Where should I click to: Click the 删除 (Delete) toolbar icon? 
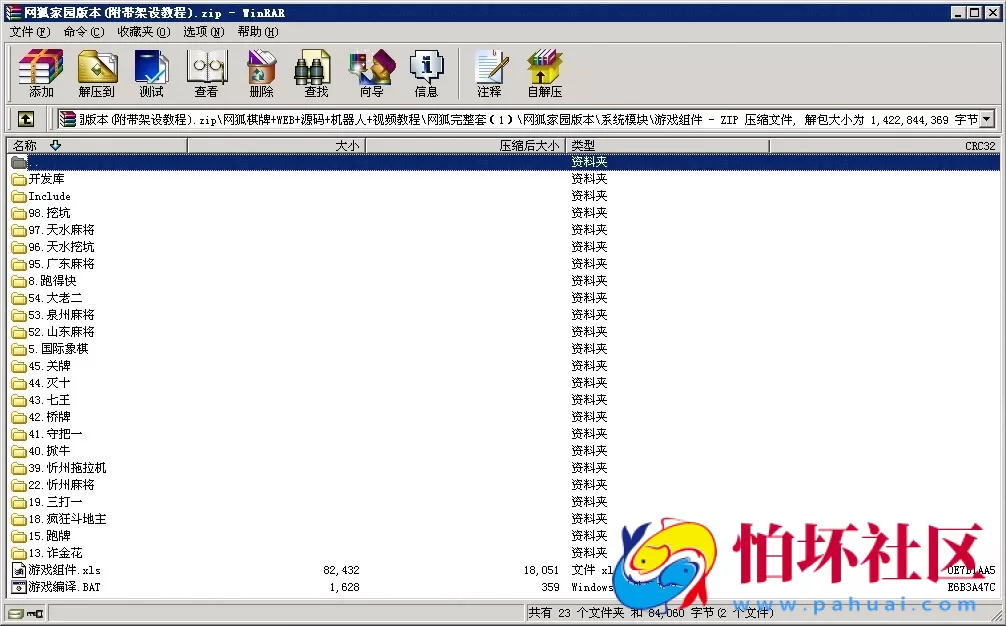point(260,72)
